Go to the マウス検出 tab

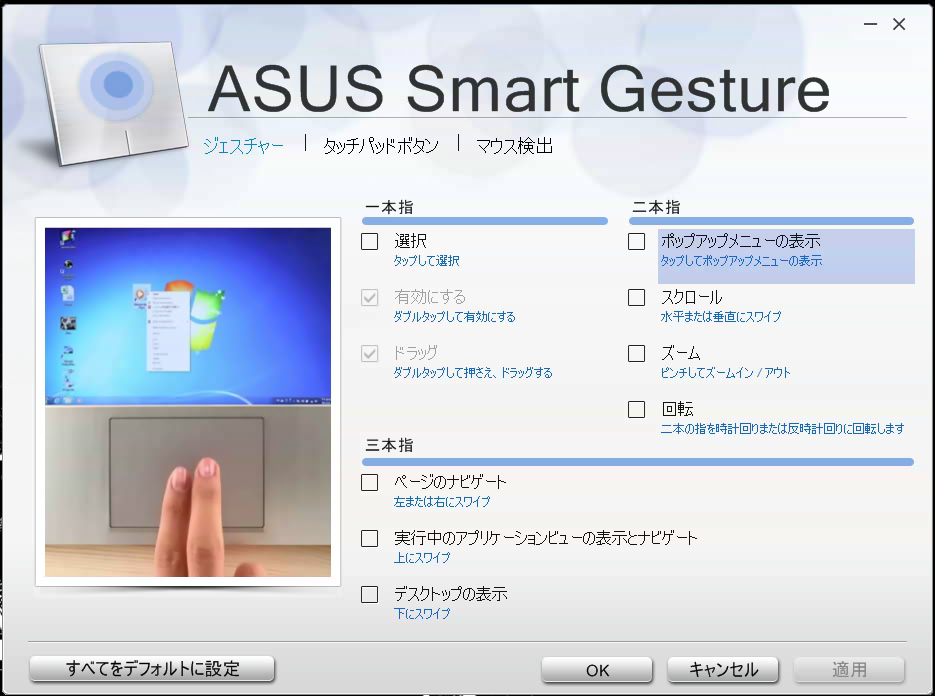point(514,146)
